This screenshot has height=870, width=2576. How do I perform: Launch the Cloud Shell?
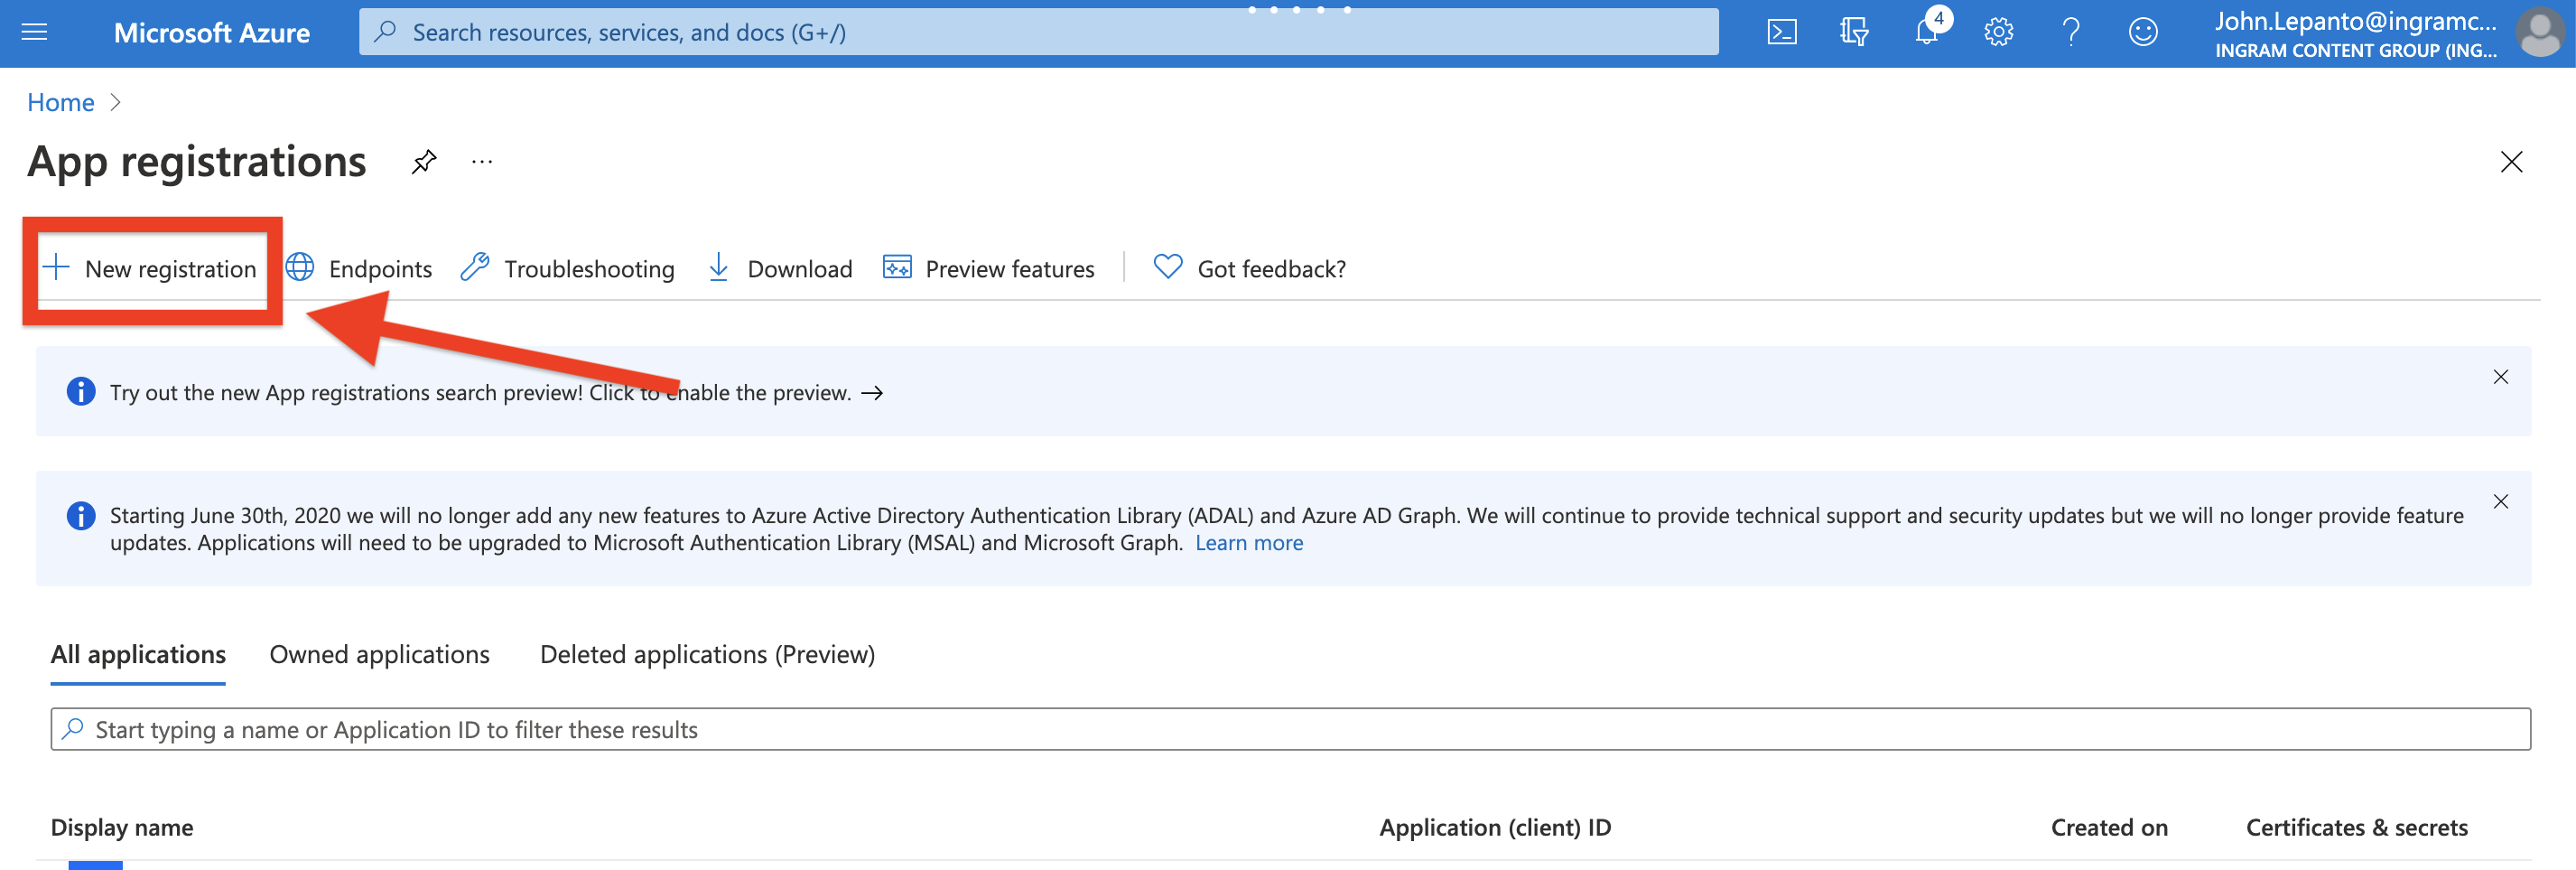pyautogui.click(x=1781, y=32)
